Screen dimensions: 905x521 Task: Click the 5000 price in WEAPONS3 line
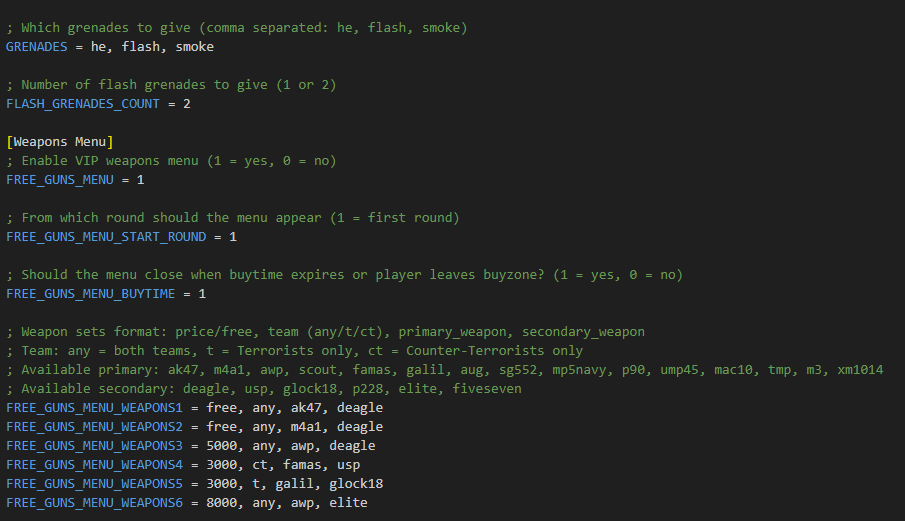click(x=221, y=446)
